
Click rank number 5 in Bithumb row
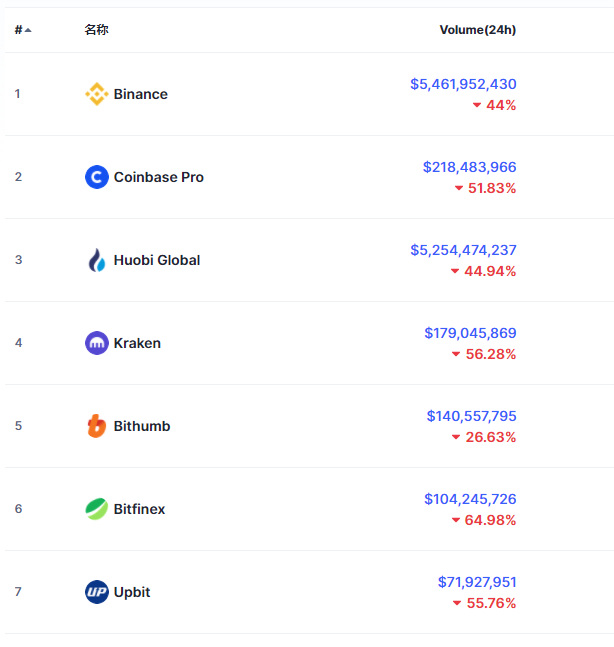(x=18, y=425)
